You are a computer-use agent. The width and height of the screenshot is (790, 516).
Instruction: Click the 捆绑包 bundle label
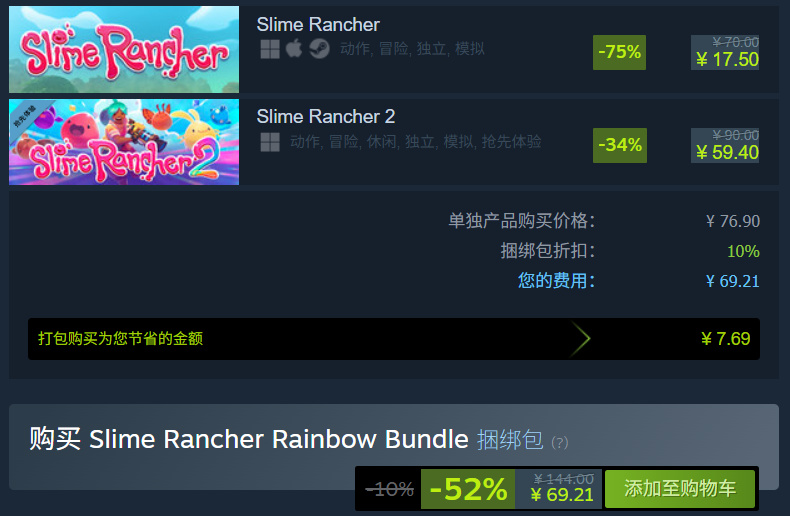(x=510, y=440)
